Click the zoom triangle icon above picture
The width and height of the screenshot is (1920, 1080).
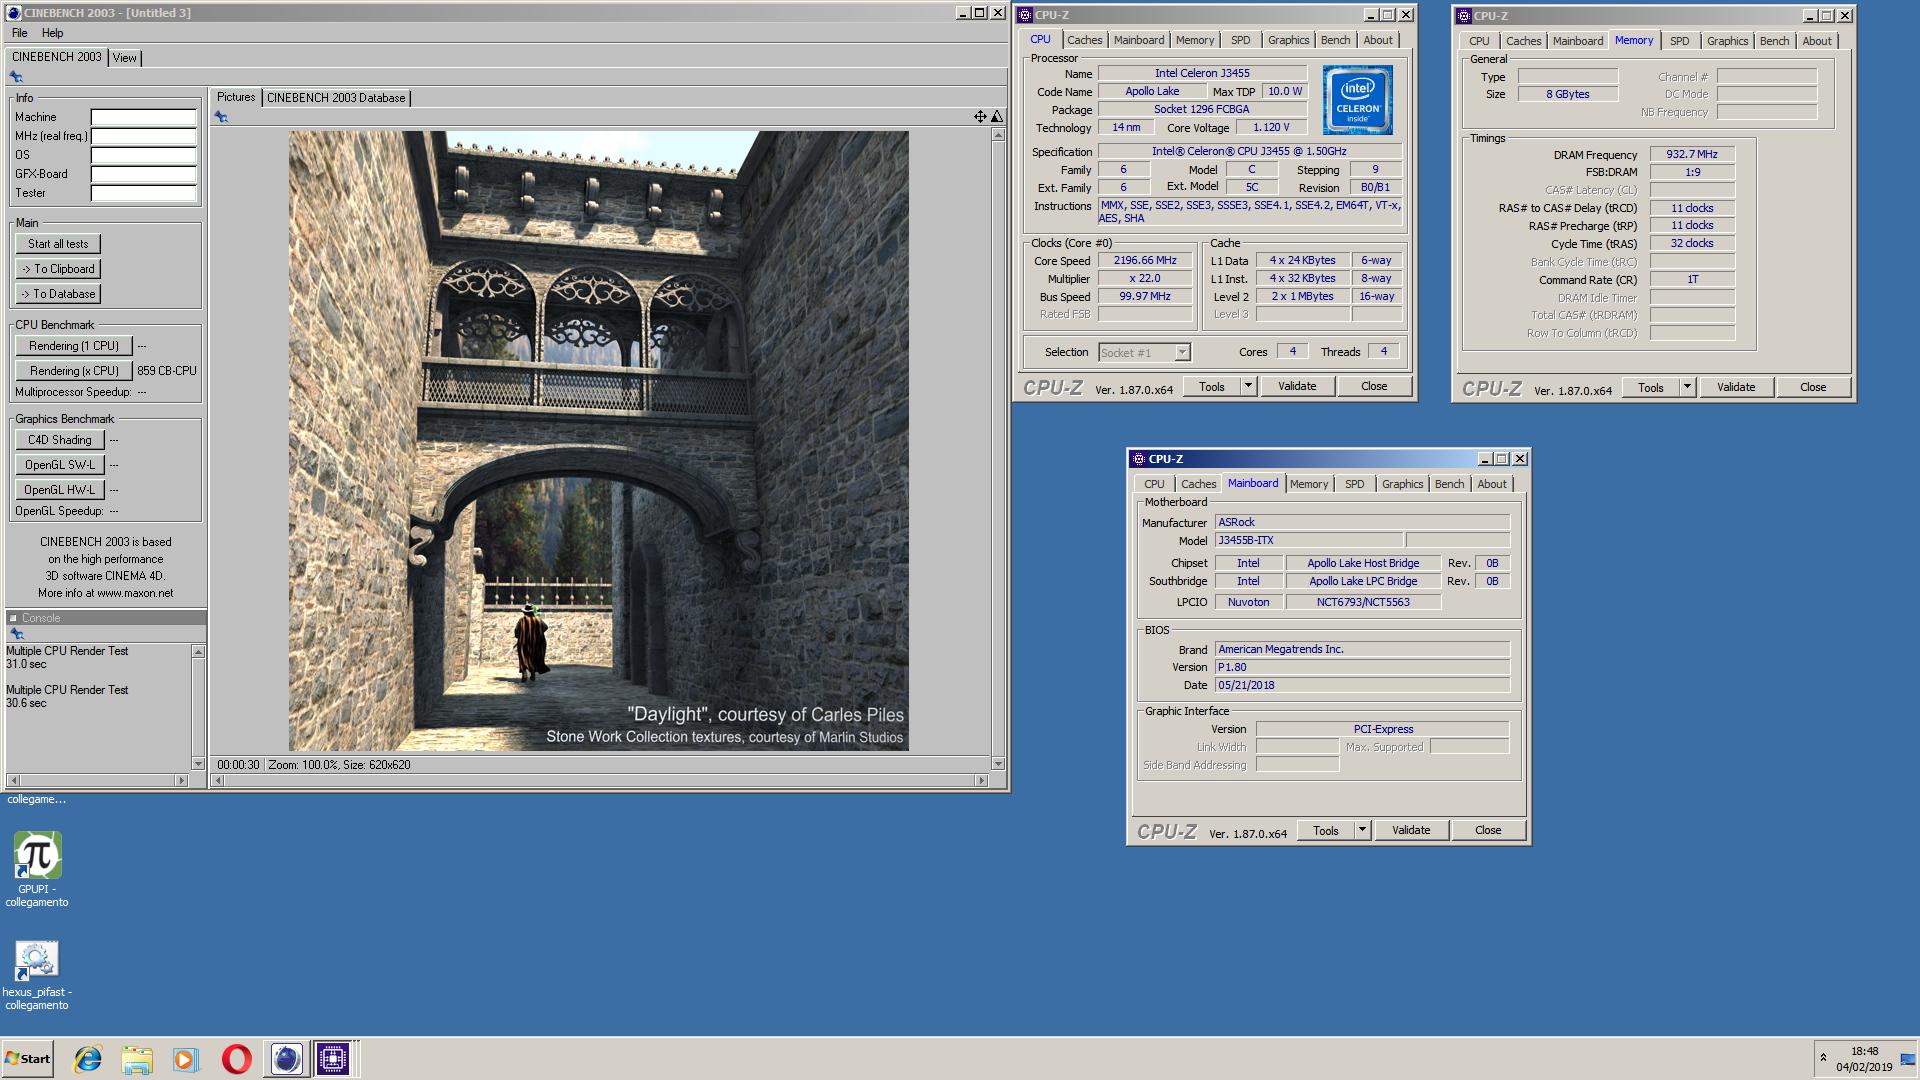(x=996, y=117)
